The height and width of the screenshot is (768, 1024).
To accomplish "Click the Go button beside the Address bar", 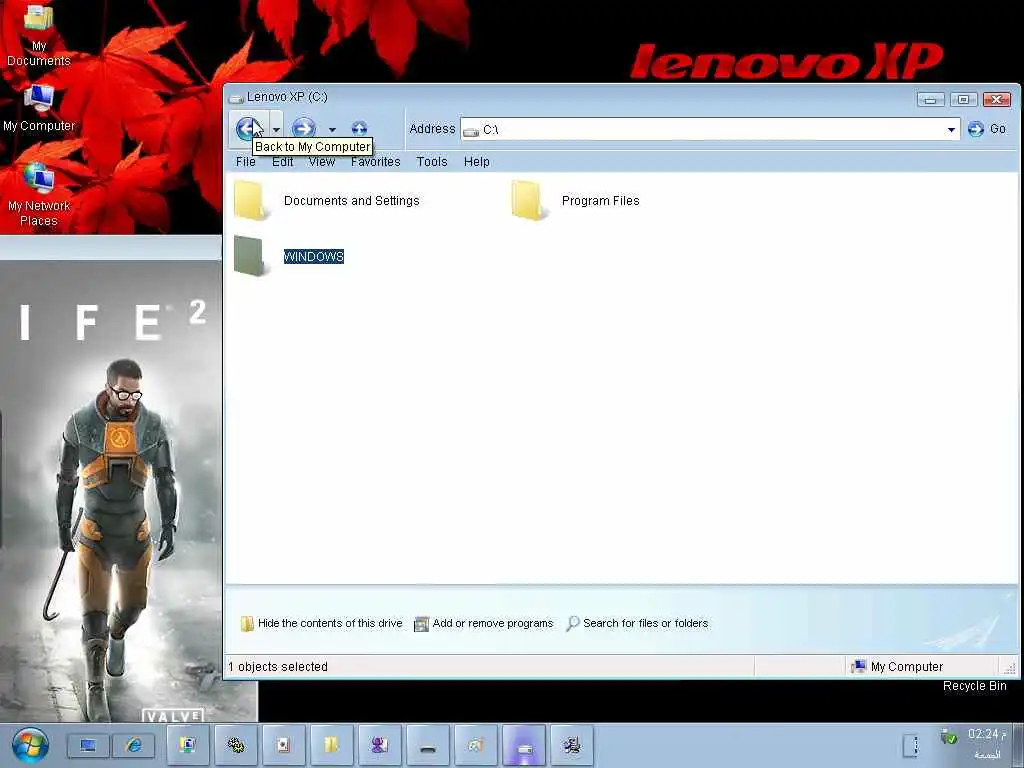I will 987,129.
